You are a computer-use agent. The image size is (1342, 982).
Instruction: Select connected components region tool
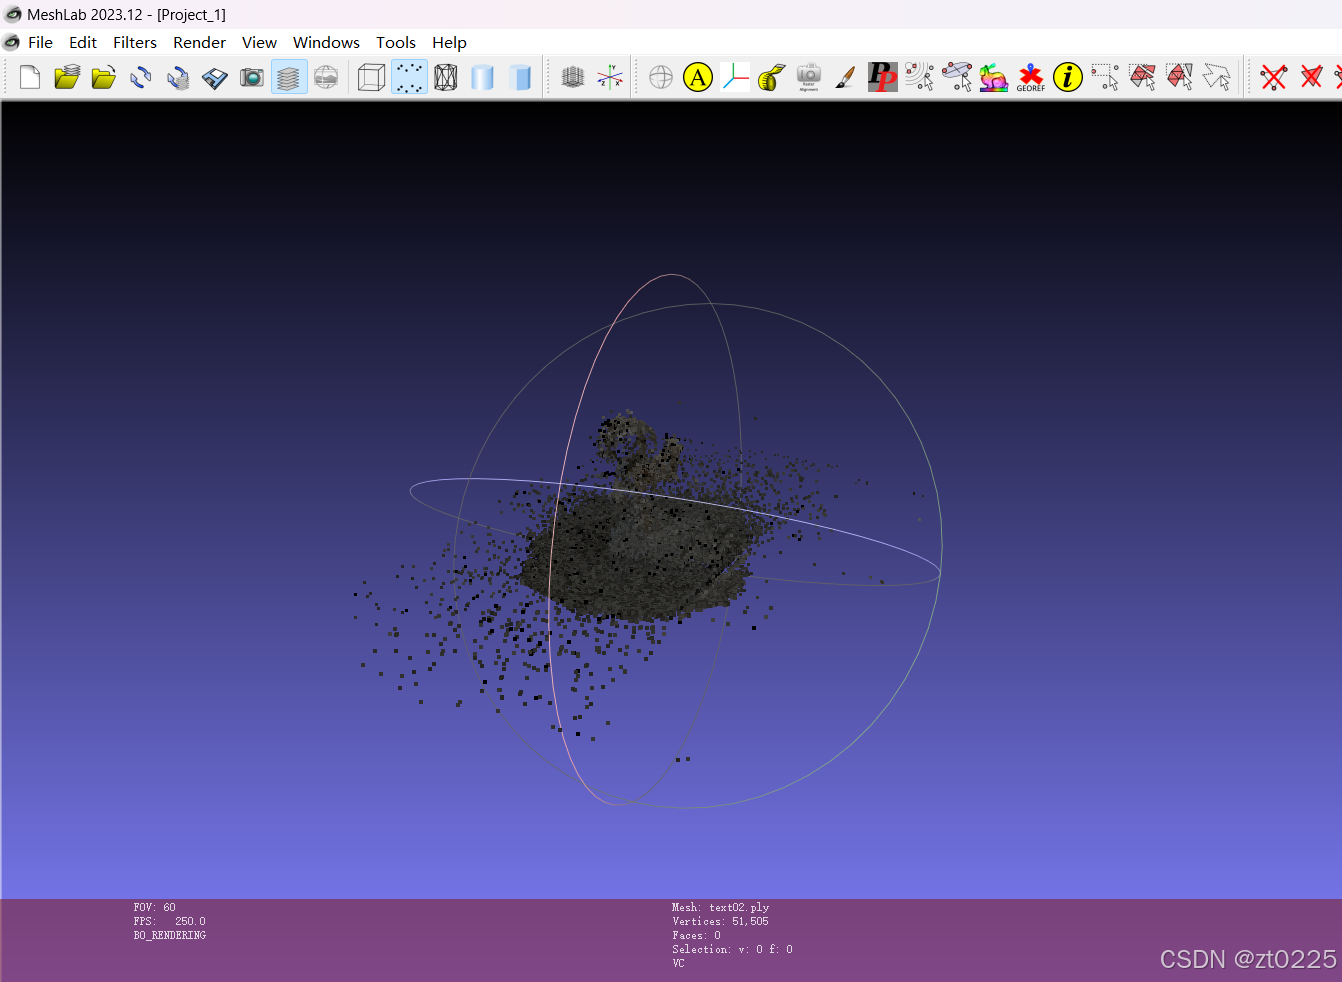pos(1179,77)
